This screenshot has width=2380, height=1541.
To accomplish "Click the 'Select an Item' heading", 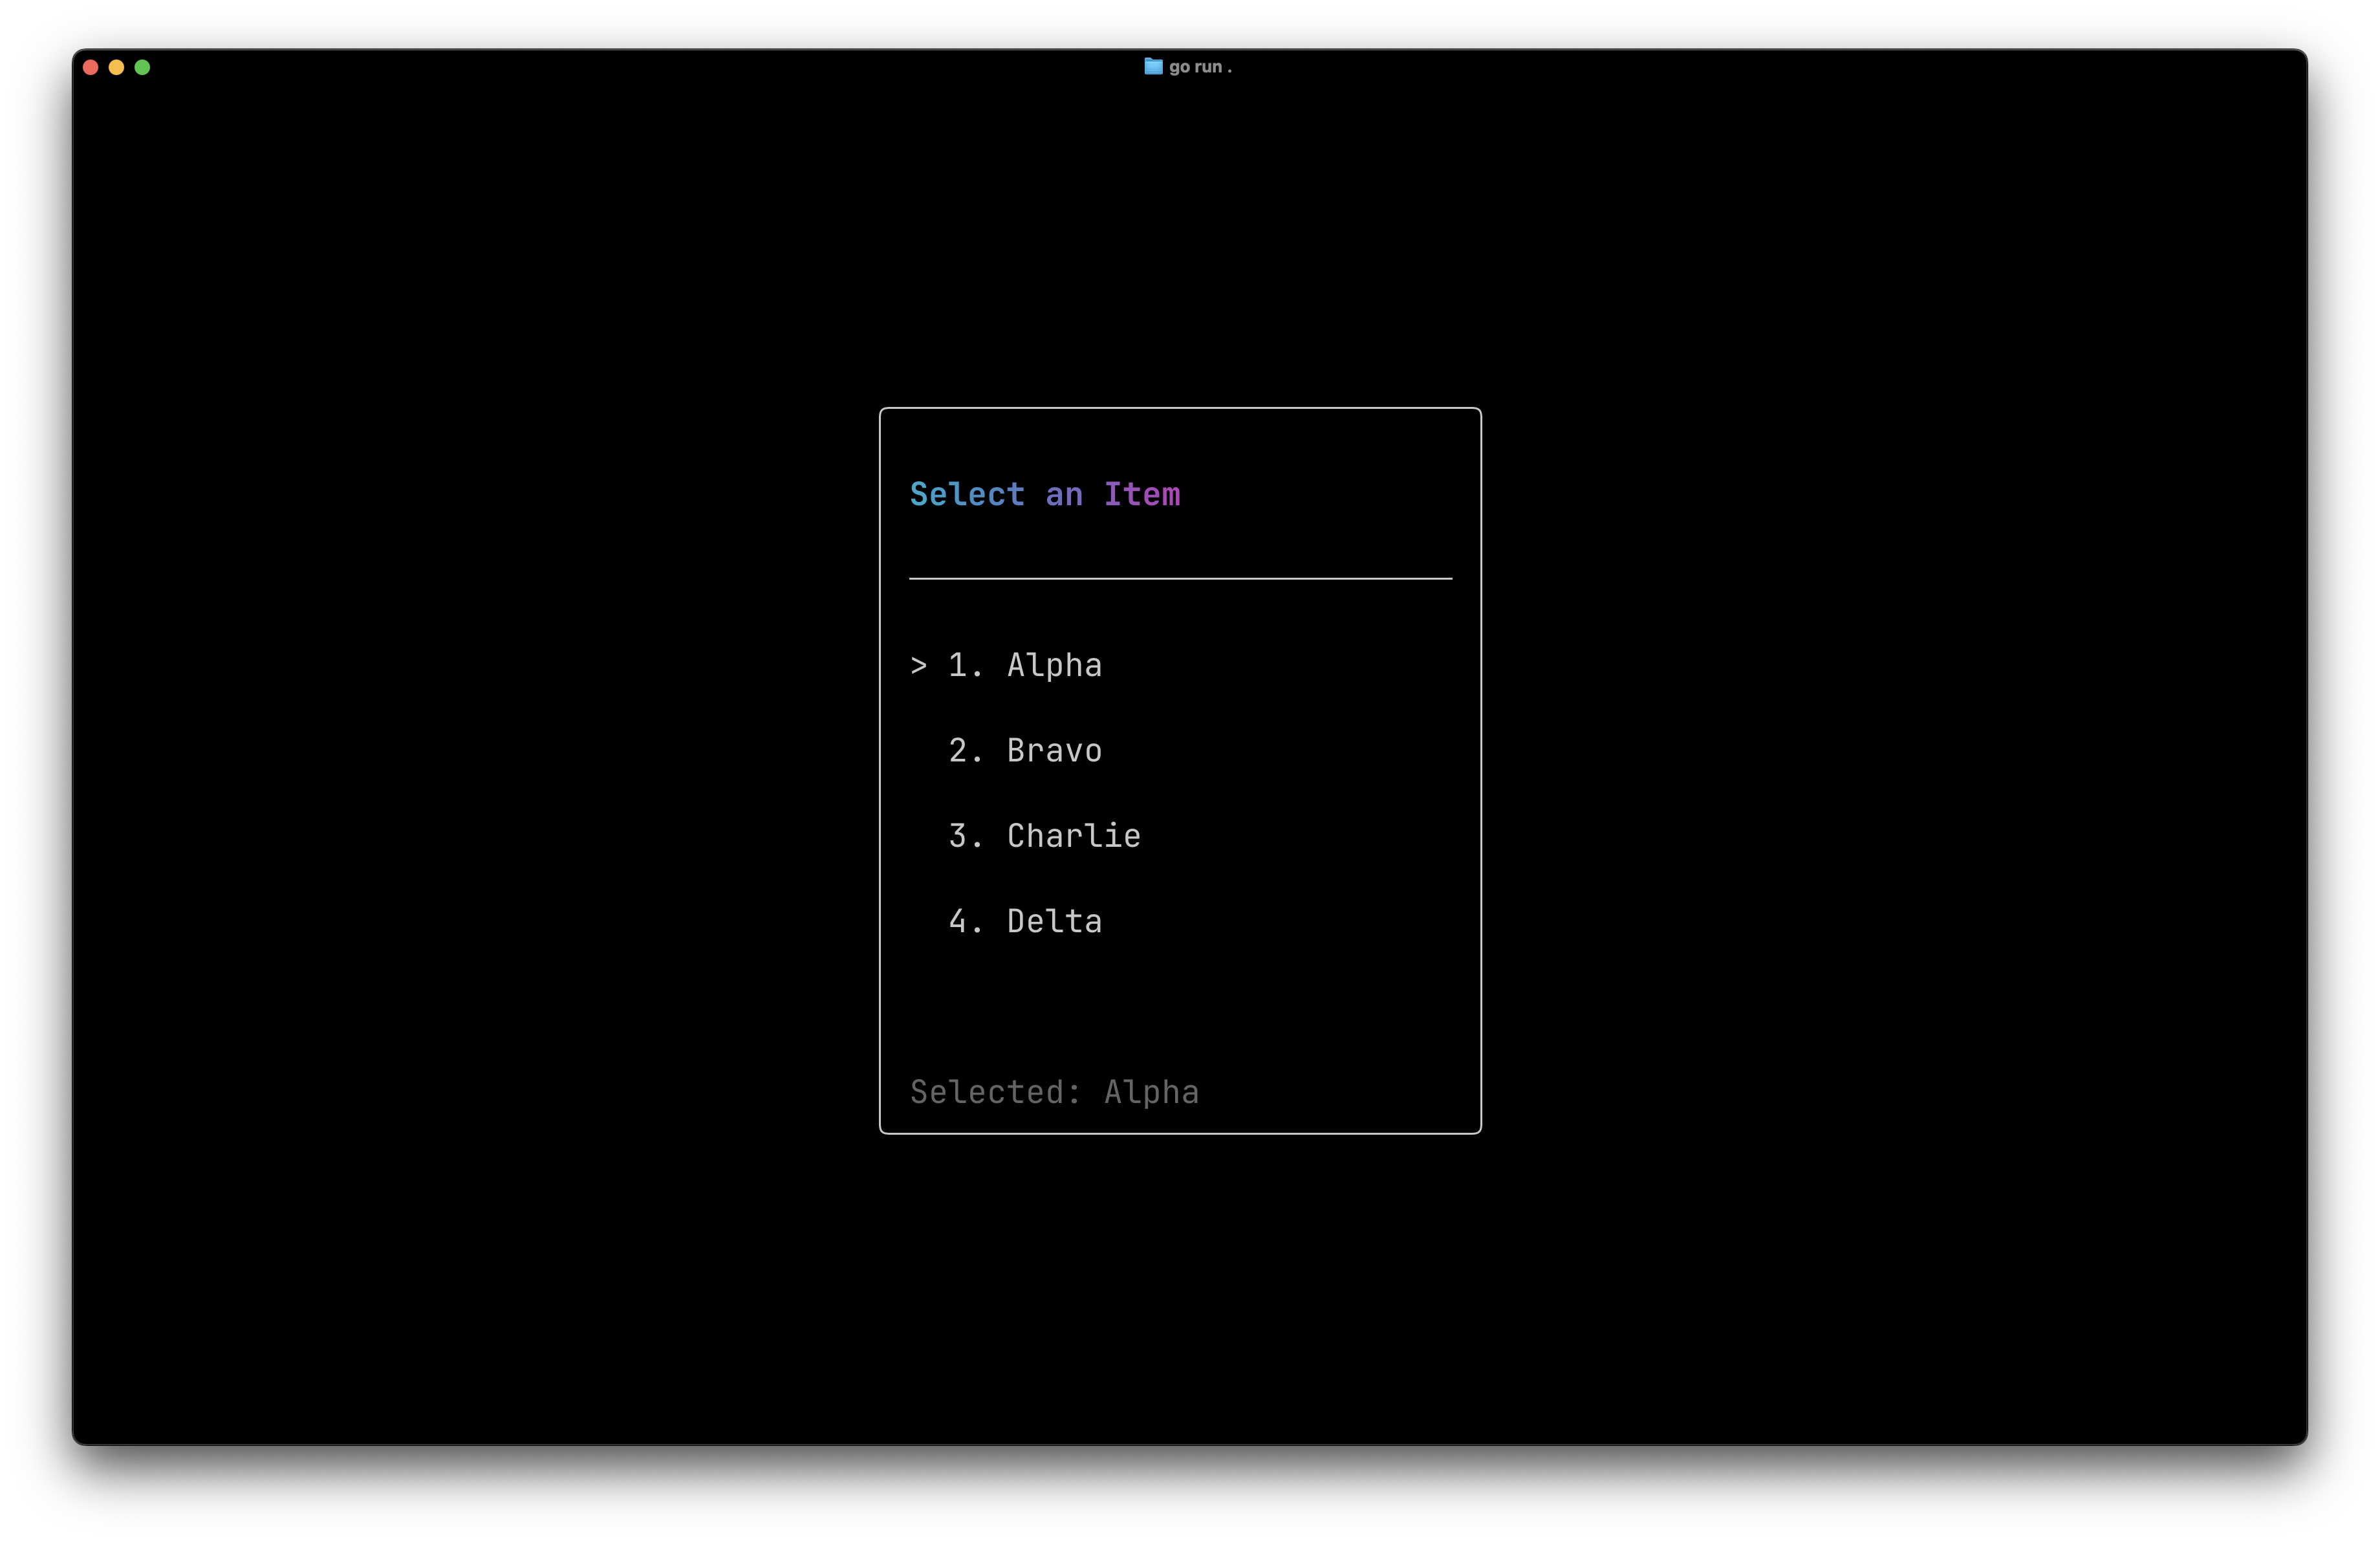I will click(x=1045, y=494).
